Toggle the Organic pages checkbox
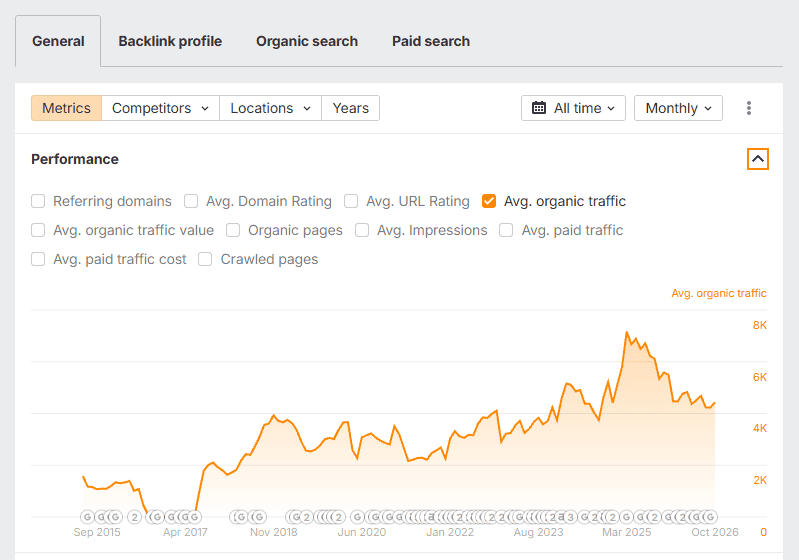Image resolution: width=799 pixels, height=560 pixels. (x=233, y=230)
